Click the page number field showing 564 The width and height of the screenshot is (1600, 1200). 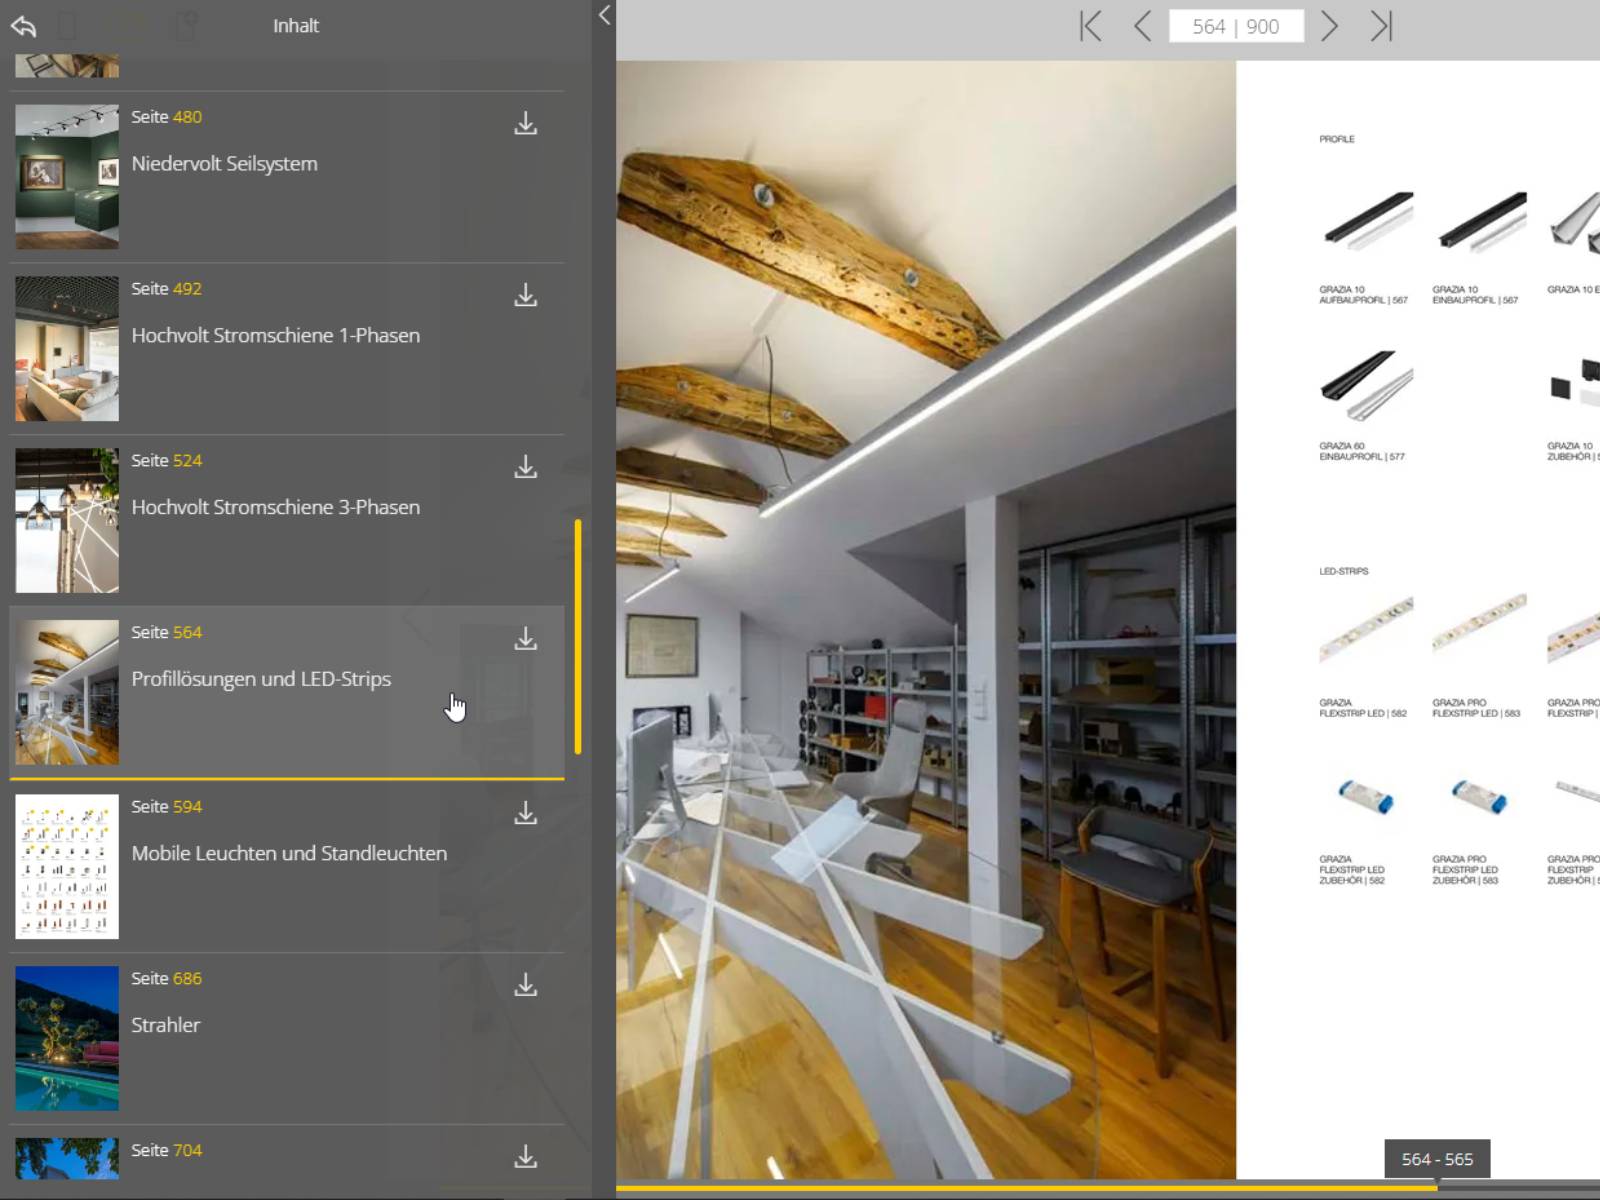[1236, 26]
